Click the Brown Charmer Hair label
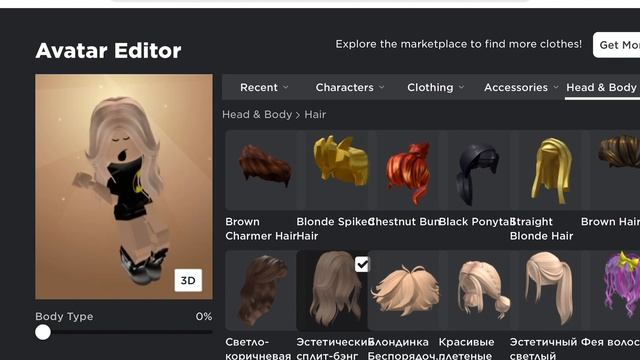640x360 pixels. point(261,229)
